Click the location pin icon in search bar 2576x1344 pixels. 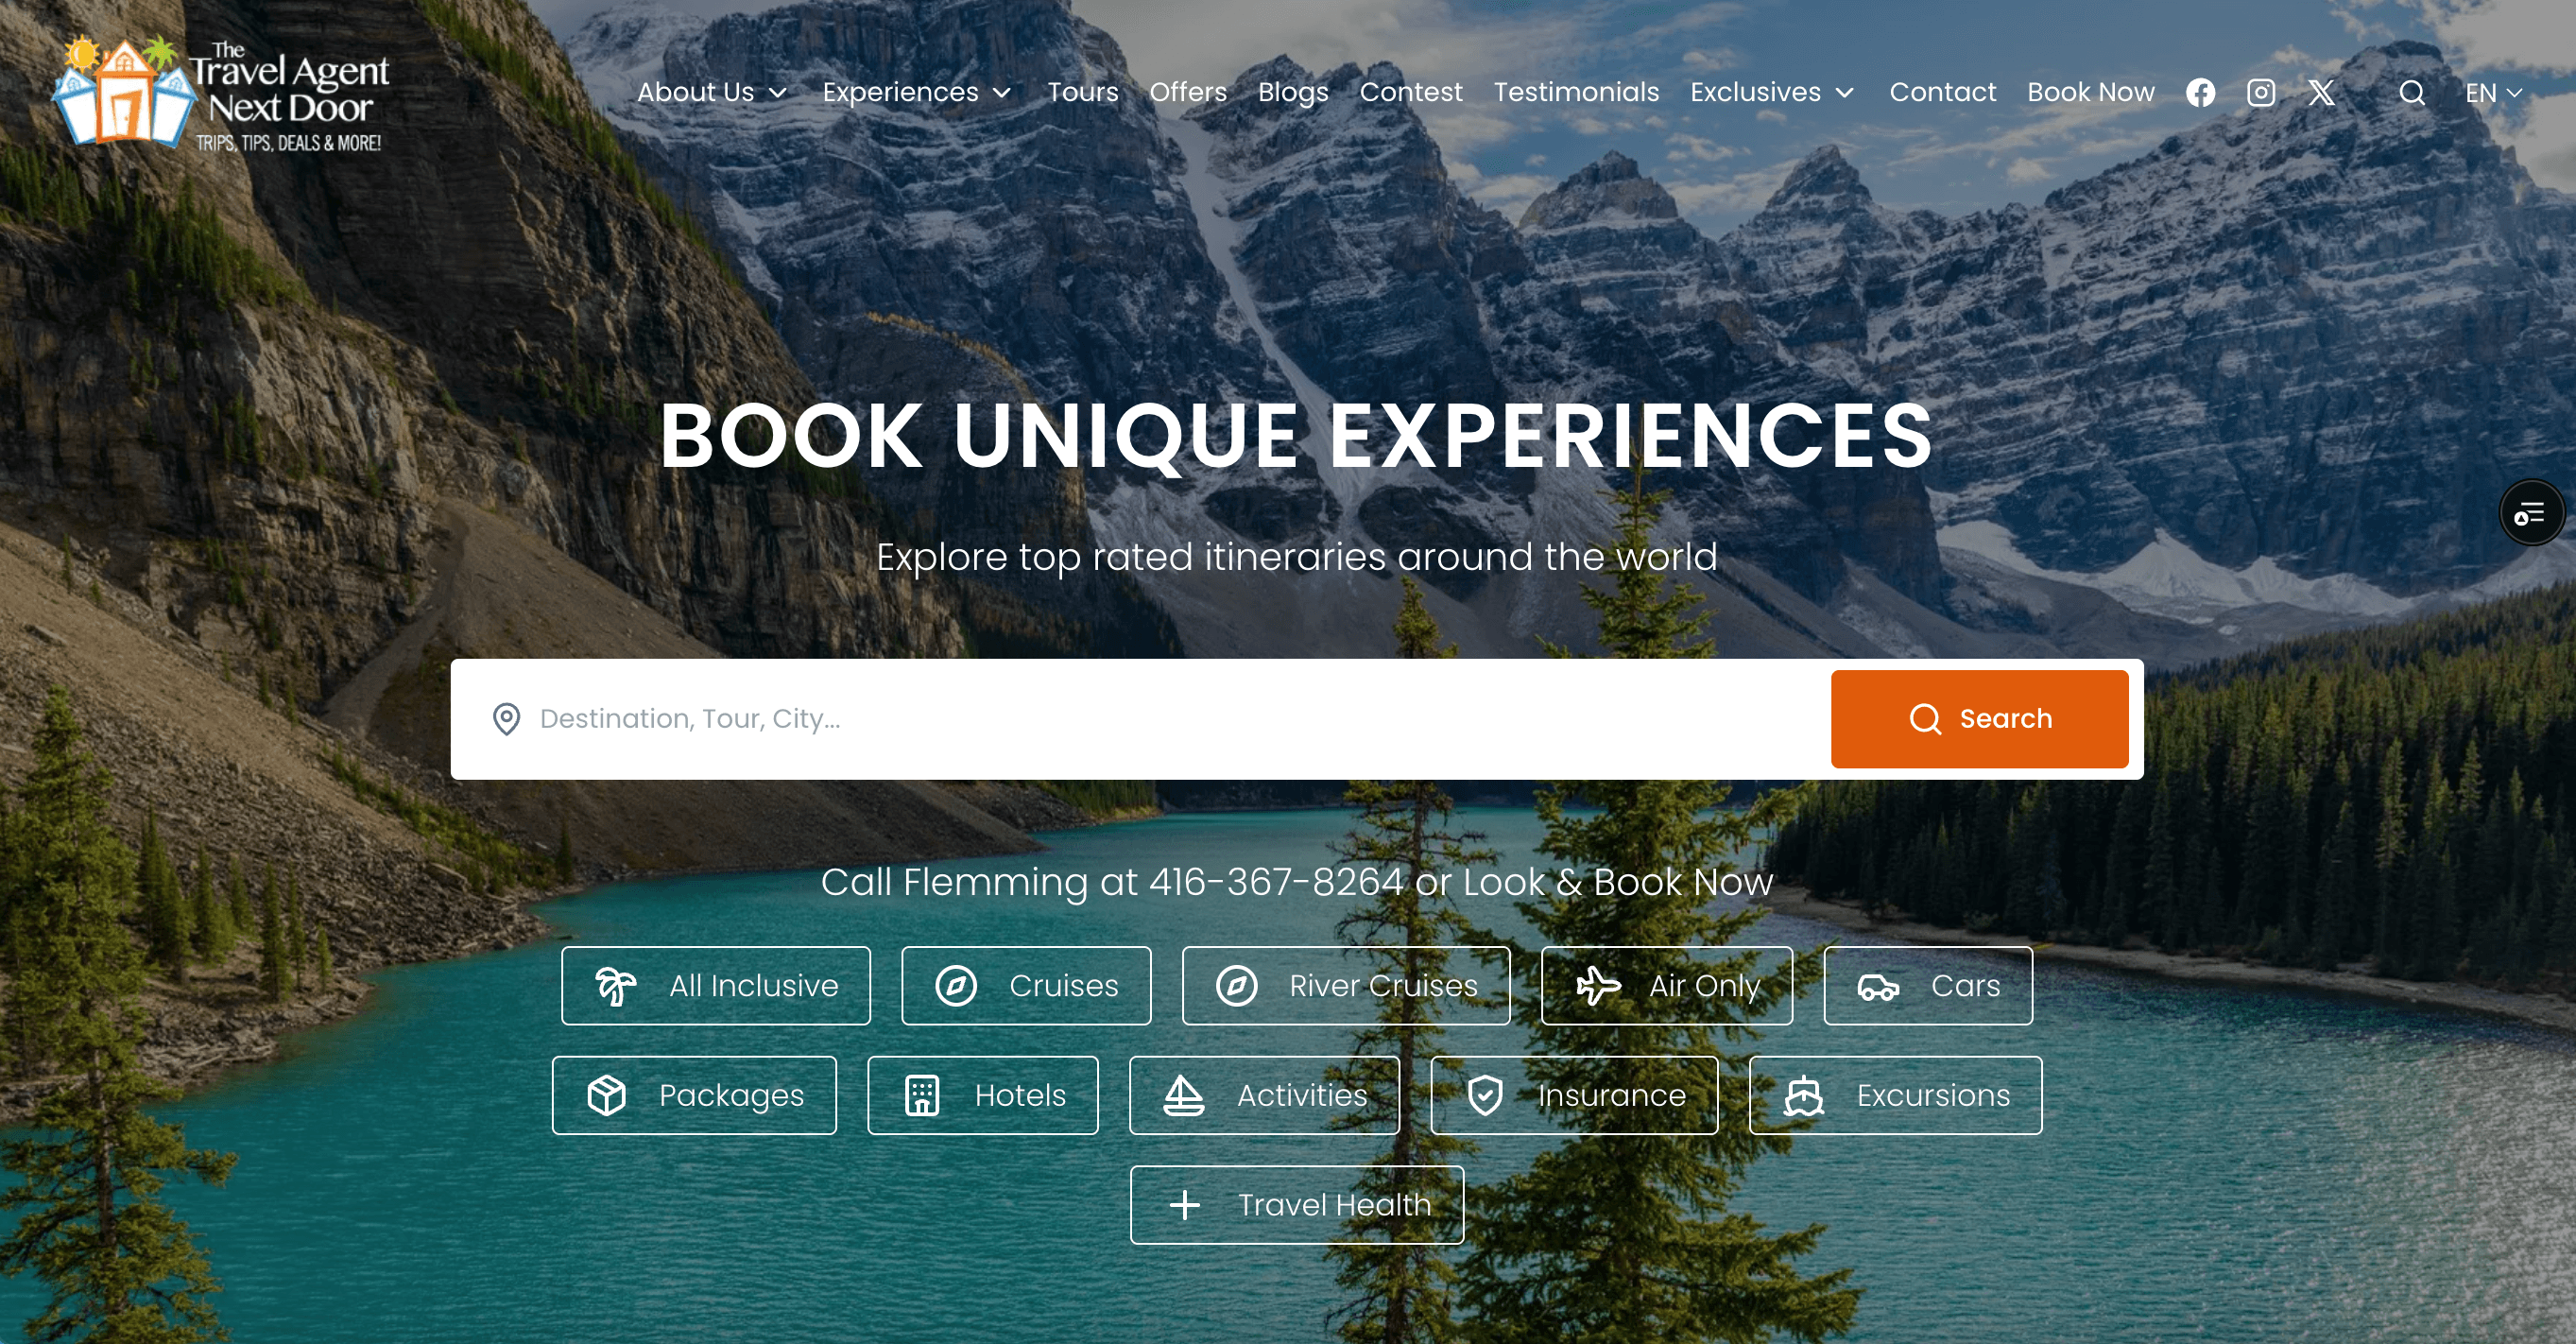pos(506,719)
